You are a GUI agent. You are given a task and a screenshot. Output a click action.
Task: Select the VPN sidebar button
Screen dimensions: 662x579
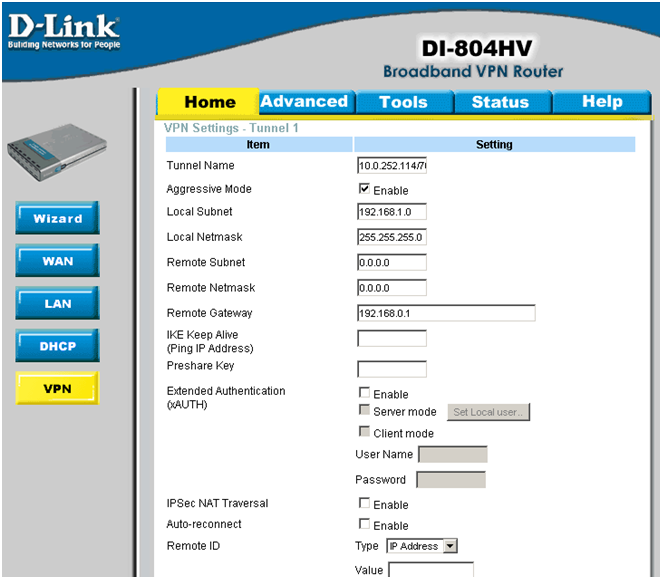(x=57, y=389)
